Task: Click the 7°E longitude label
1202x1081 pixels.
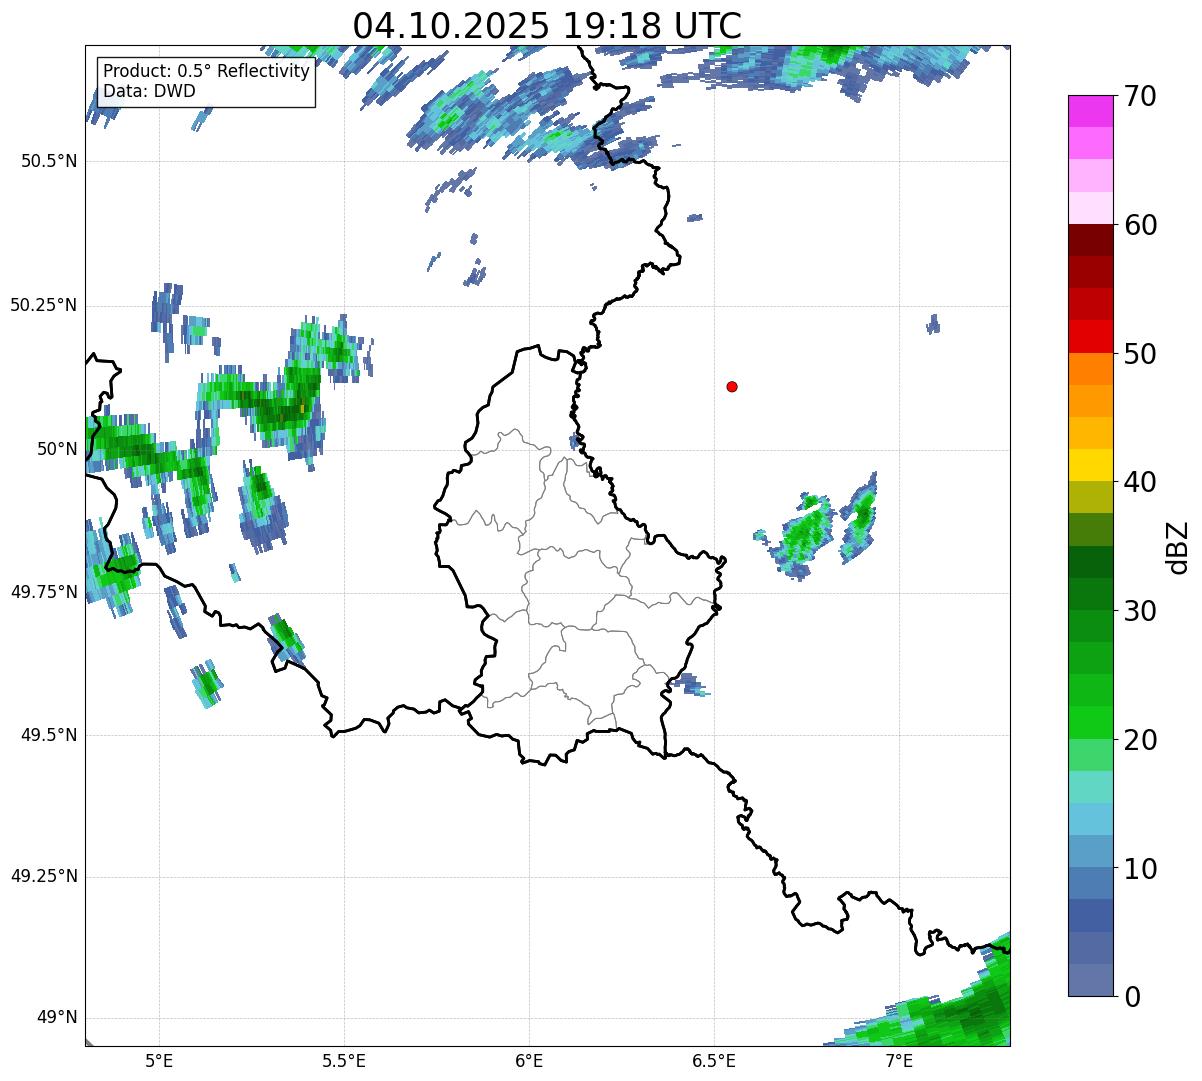Action: pyautogui.click(x=899, y=1060)
